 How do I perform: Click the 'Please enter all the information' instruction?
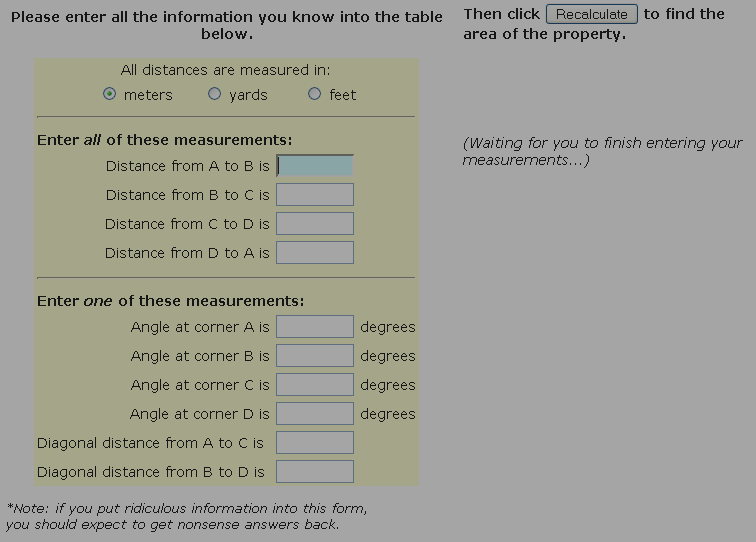[x=226, y=26]
